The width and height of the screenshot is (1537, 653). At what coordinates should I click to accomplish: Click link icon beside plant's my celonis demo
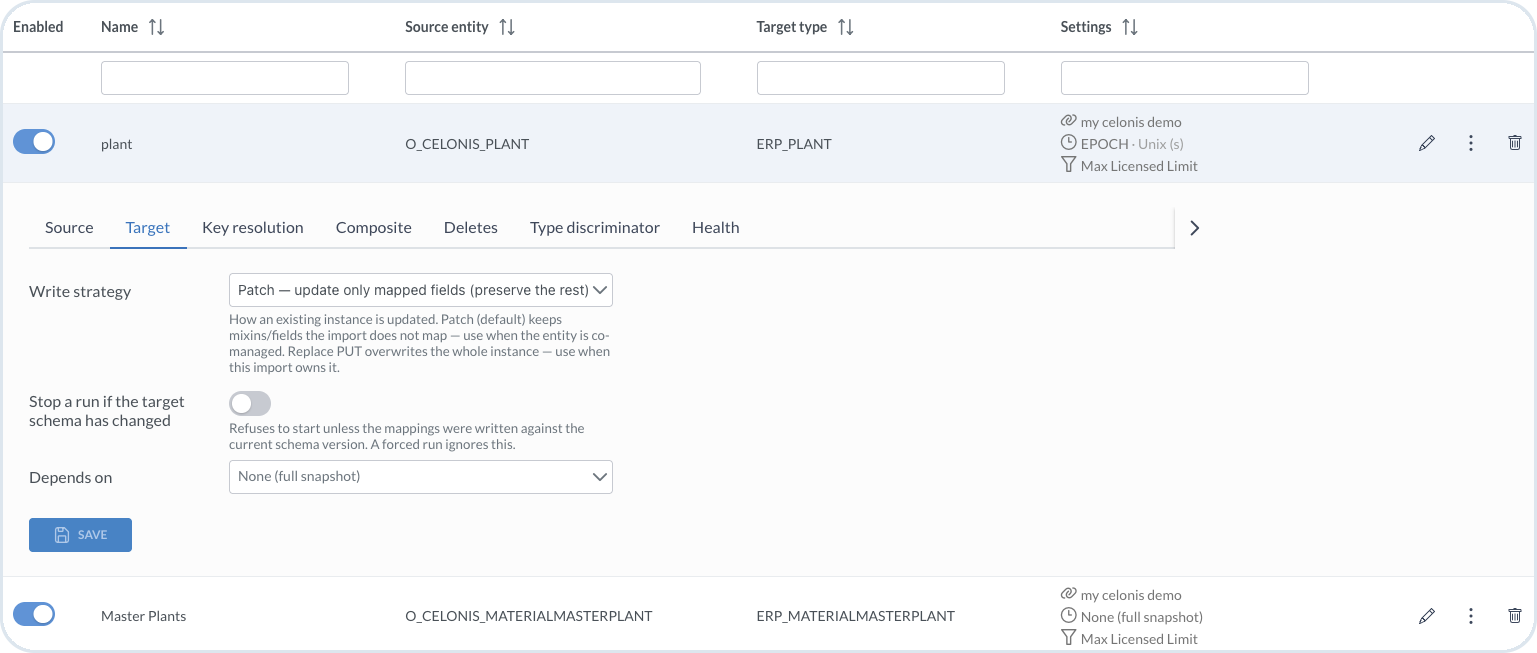click(1068, 121)
